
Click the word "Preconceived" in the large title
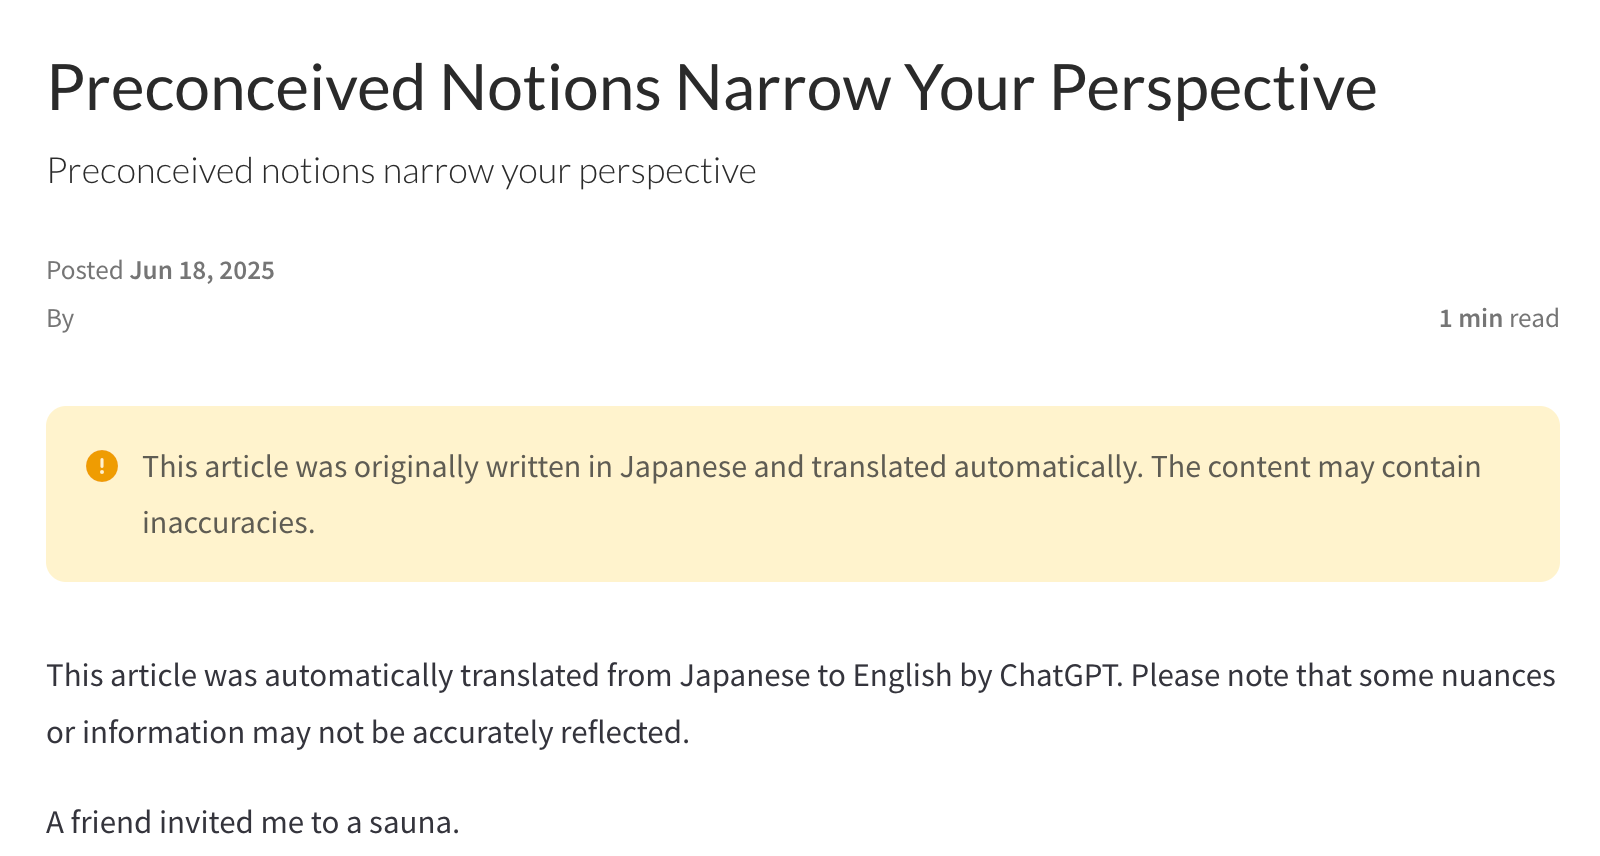pyautogui.click(x=236, y=88)
